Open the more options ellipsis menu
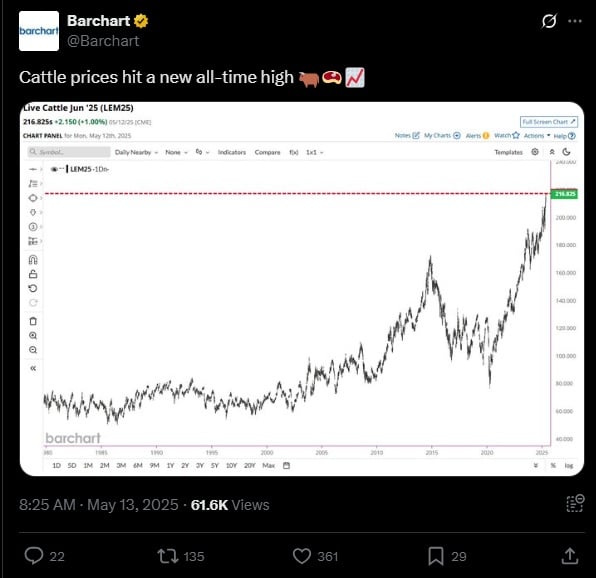596x578 pixels. [575, 21]
